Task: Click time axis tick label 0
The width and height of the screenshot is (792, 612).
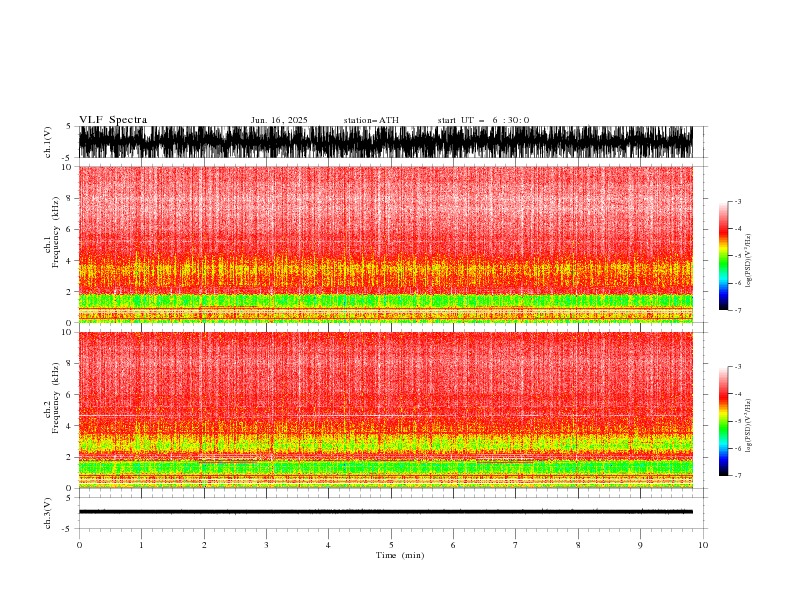Action: point(79,545)
